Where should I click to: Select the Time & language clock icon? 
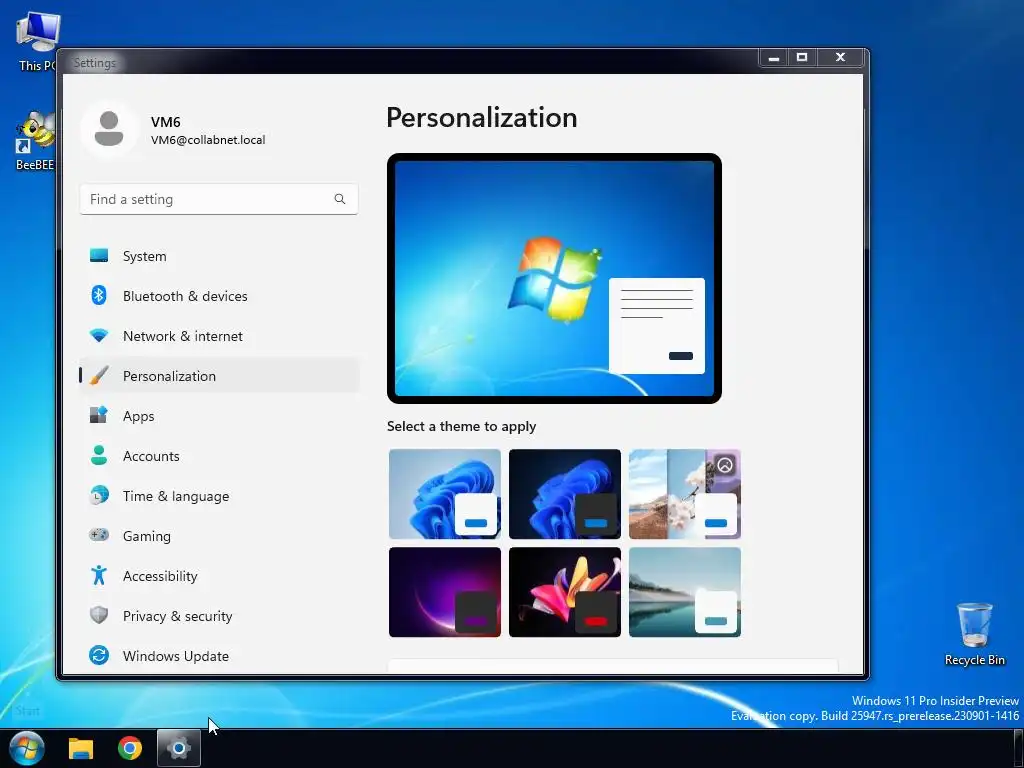(x=99, y=495)
